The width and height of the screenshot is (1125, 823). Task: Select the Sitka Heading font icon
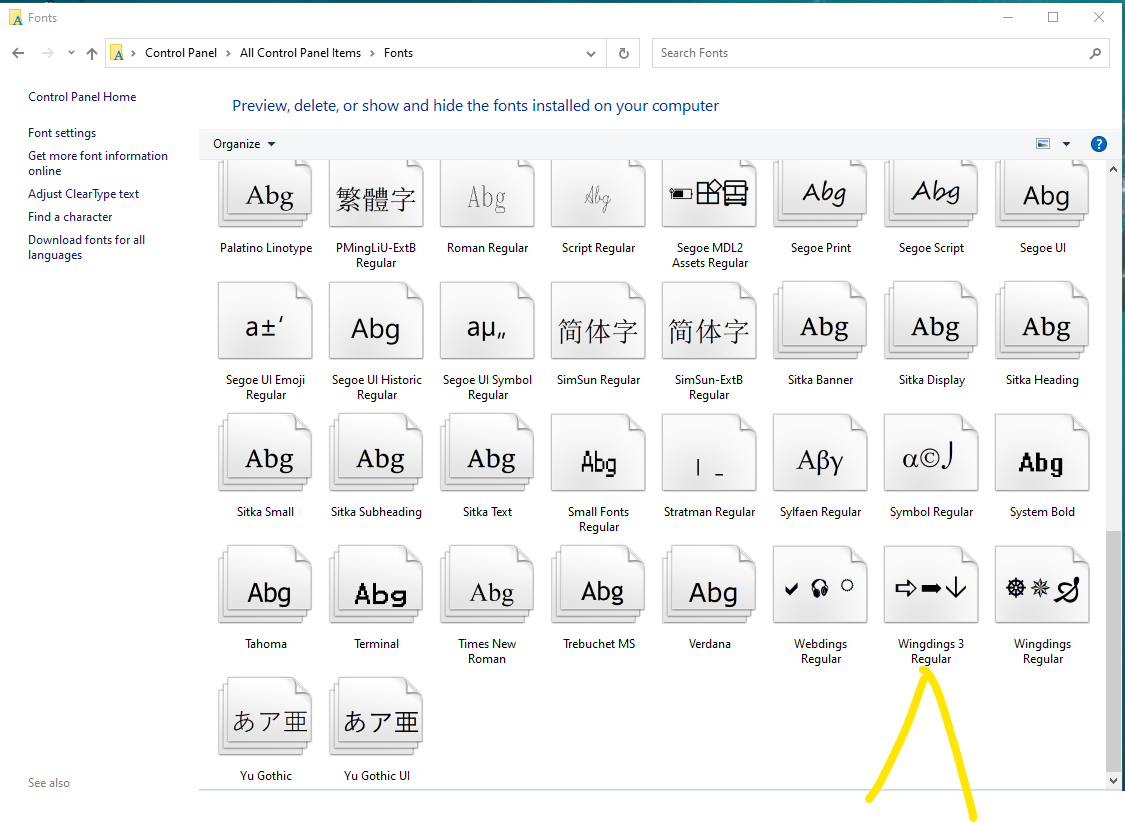pos(1042,321)
